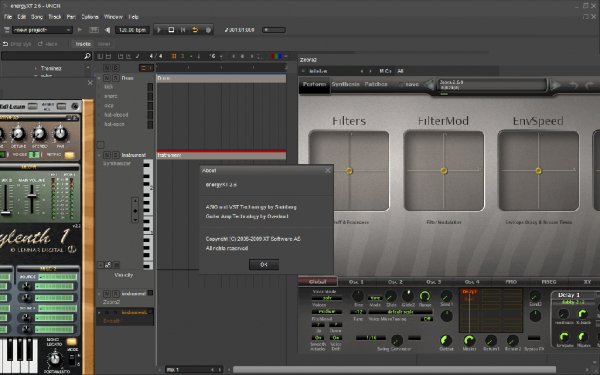The width and height of the screenshot is (600, 375).
Task: Select the XY tab in Zebra2
Action: point(587,282)
